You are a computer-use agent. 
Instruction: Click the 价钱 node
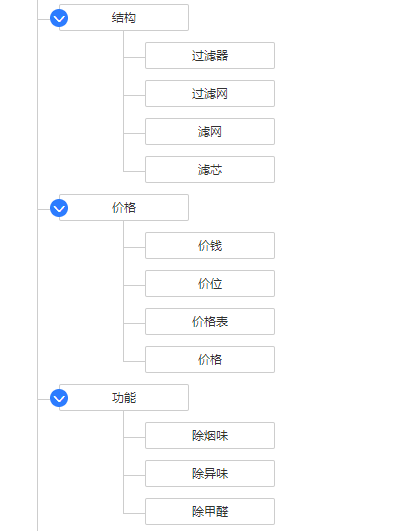[210, 246]
